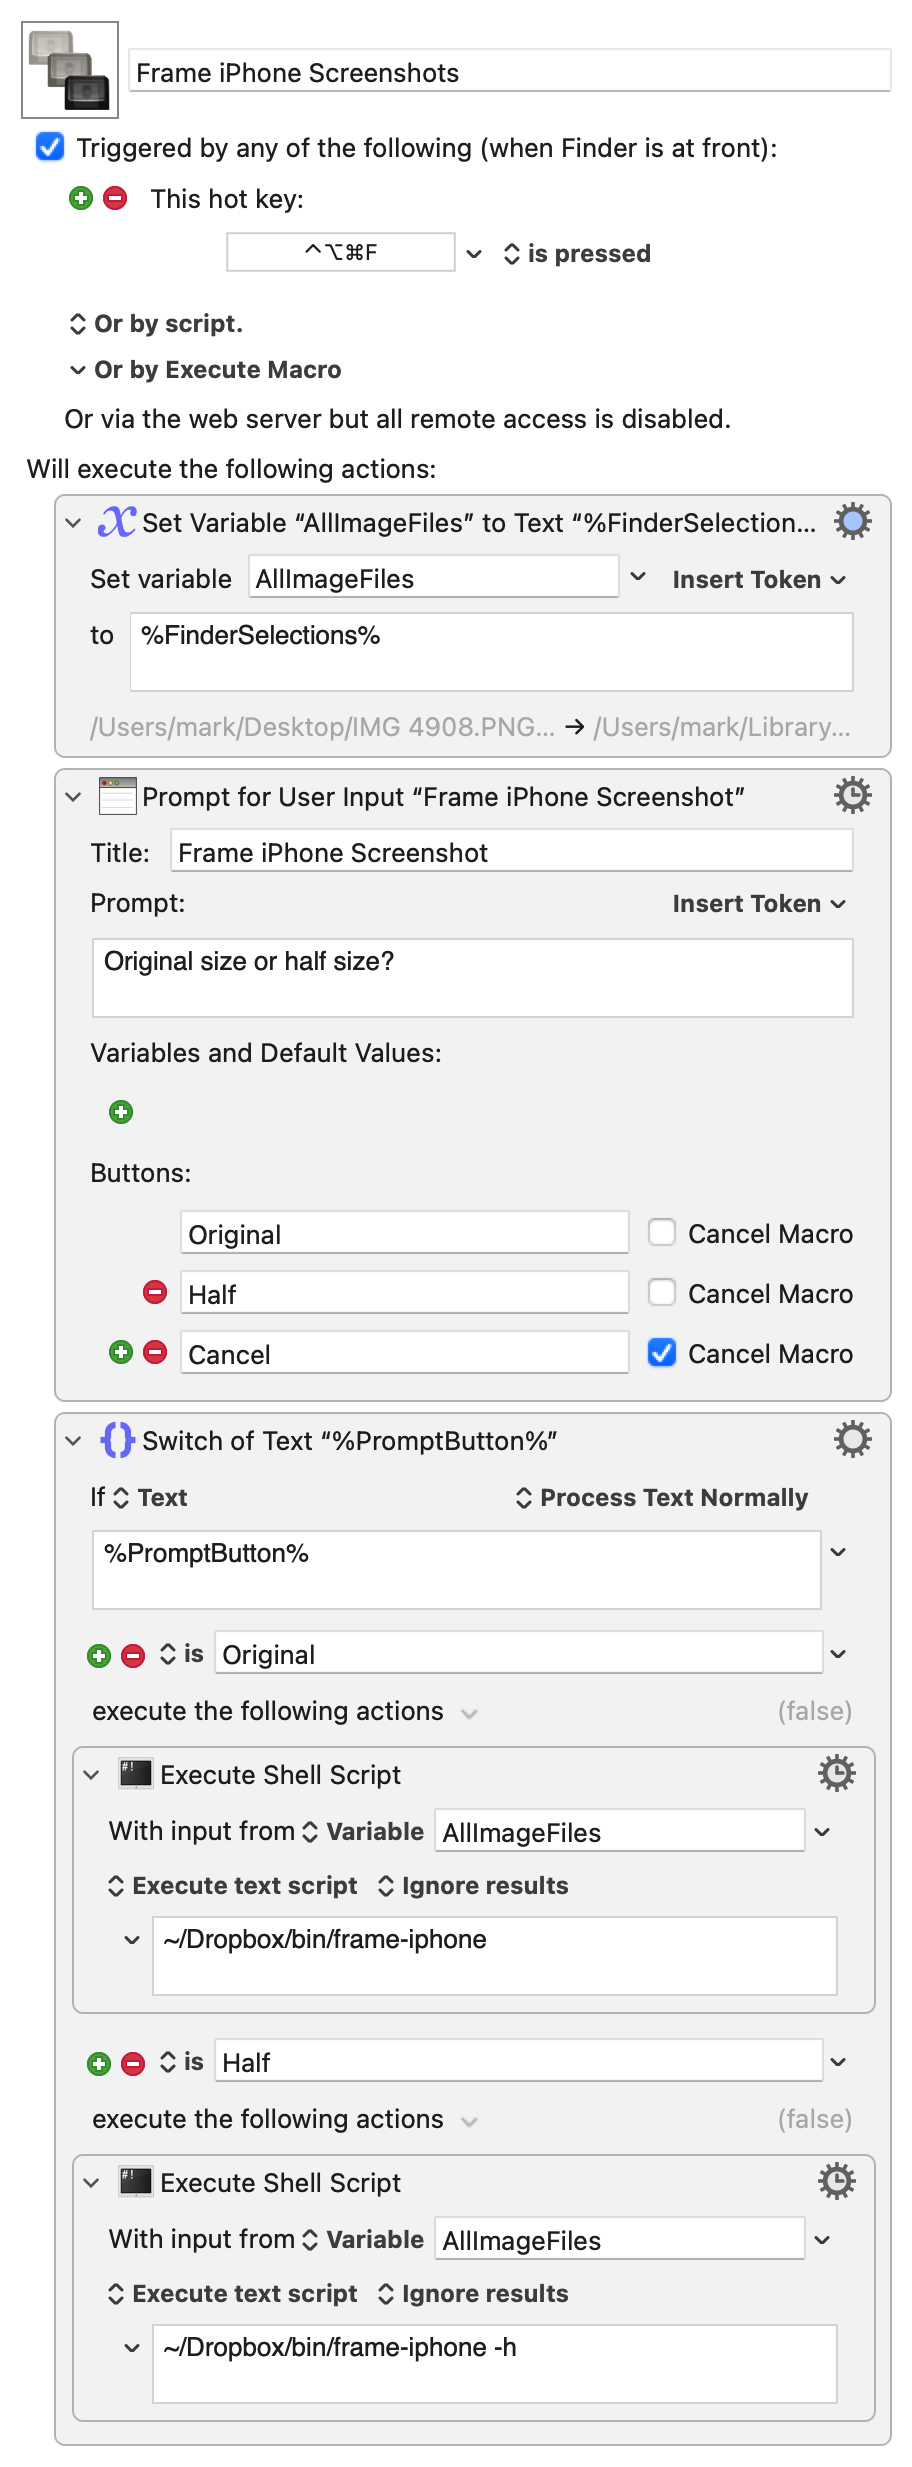Viewport: 912px width, 2467px height.
Task: Open Insert Token menu for the Prompt field
Action: [x=759, y=904]
